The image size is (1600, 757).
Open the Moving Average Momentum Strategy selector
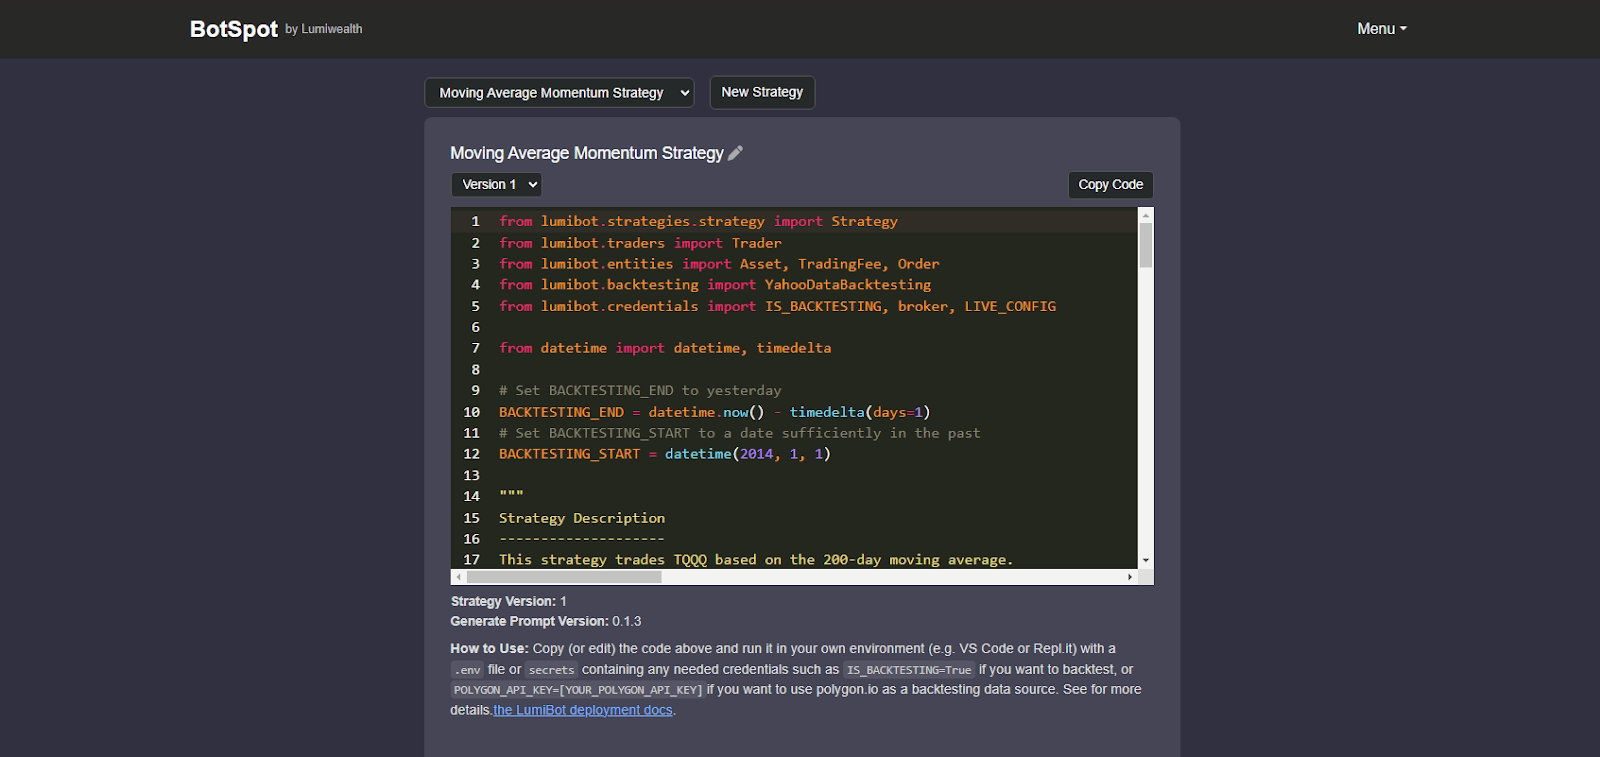(x=559, y=93)
